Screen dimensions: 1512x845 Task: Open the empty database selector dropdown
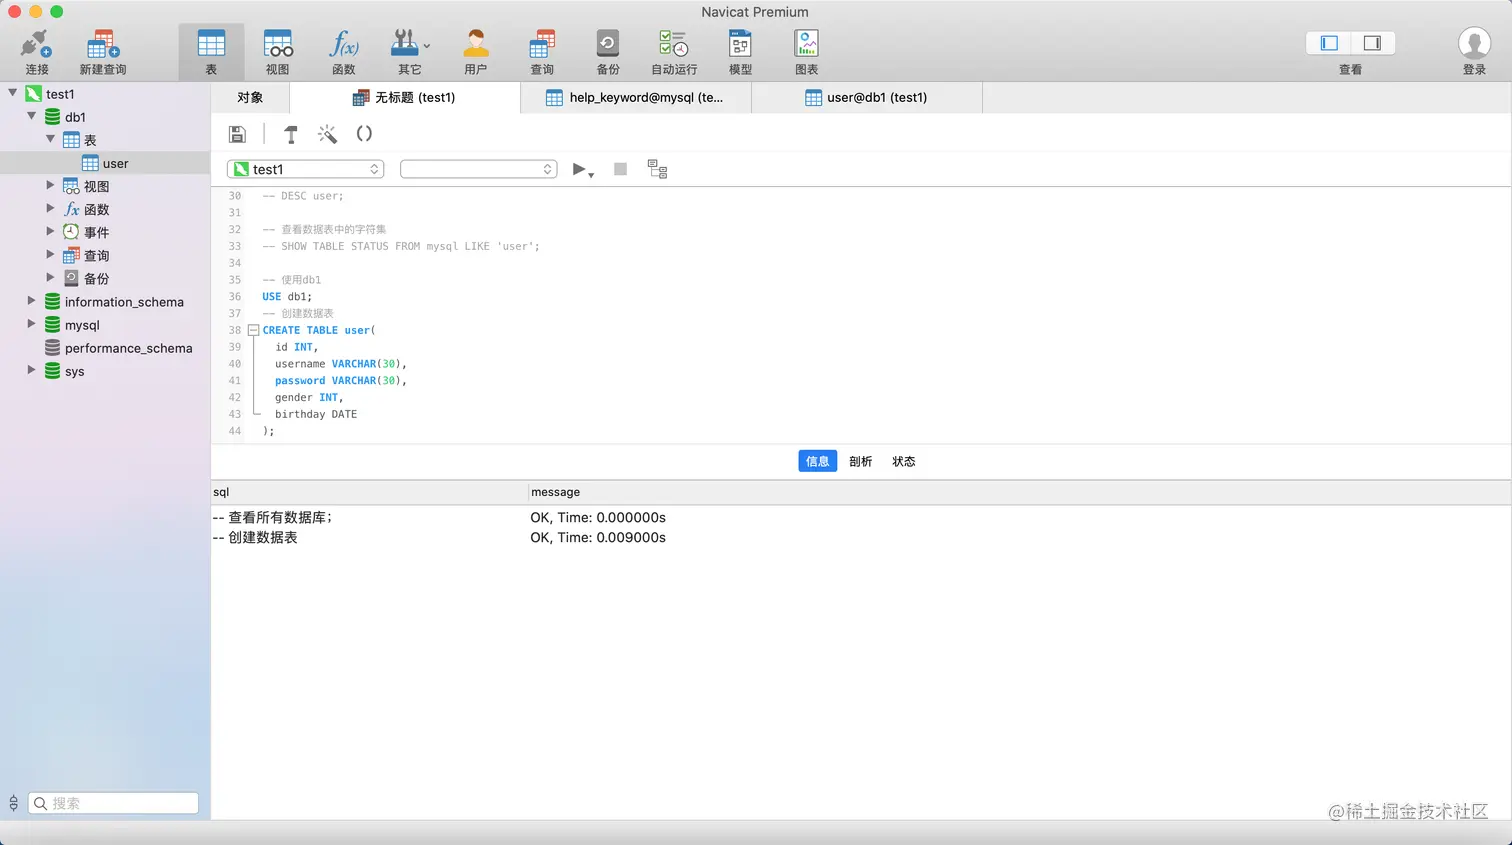pyautogui.click(x=478, y=169)
